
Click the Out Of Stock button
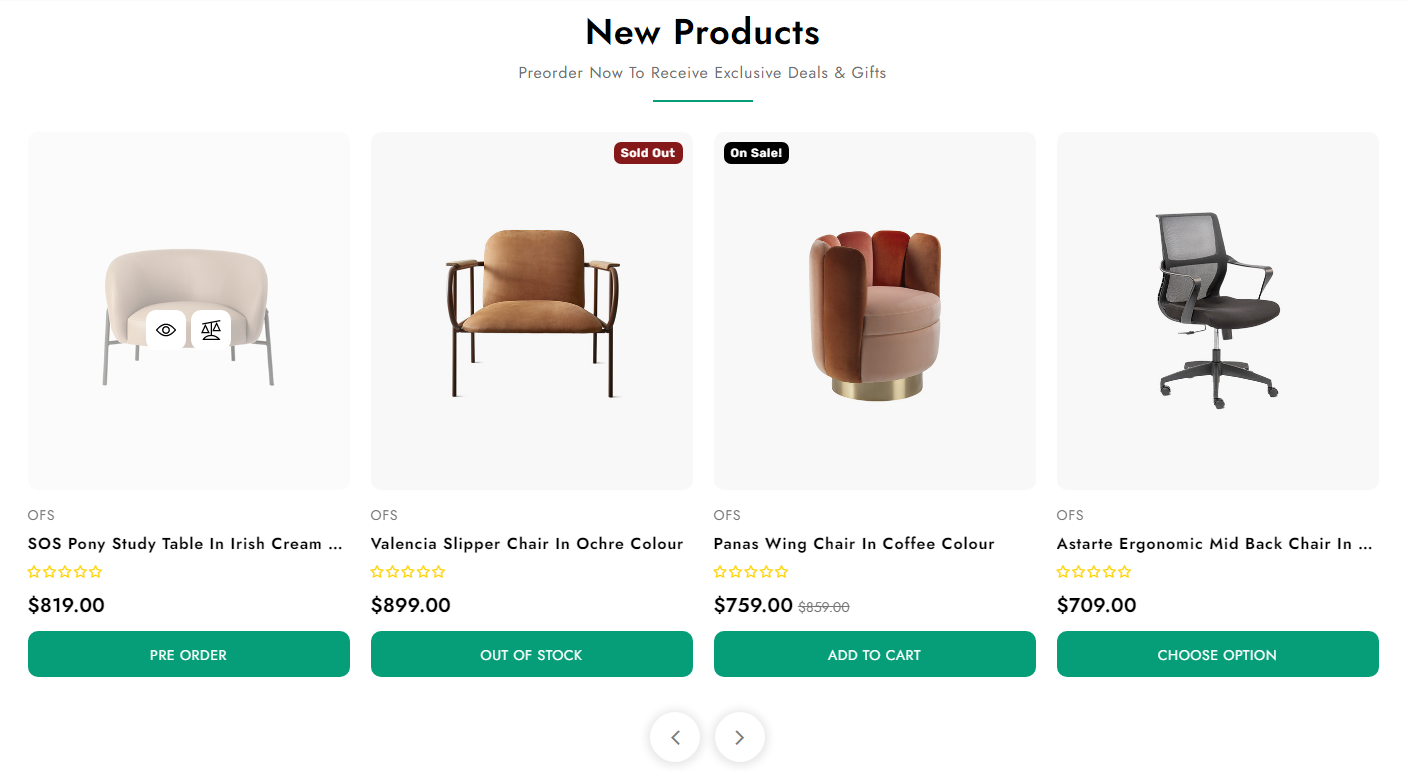[x=531, y=654]
